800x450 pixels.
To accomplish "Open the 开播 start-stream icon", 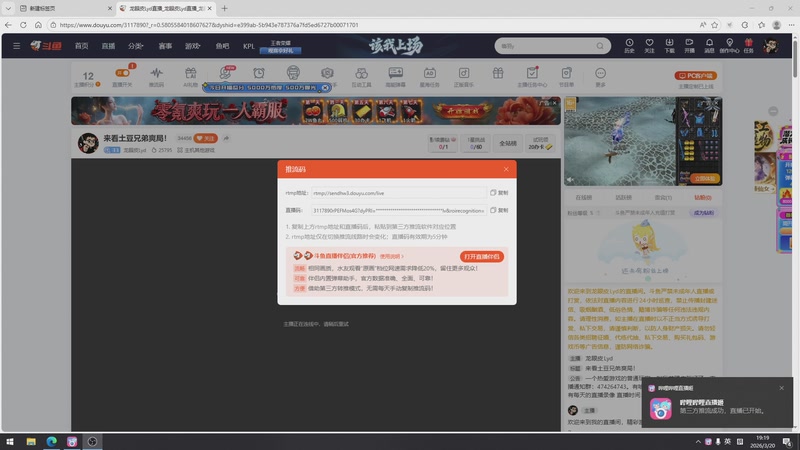I will 689,45.
